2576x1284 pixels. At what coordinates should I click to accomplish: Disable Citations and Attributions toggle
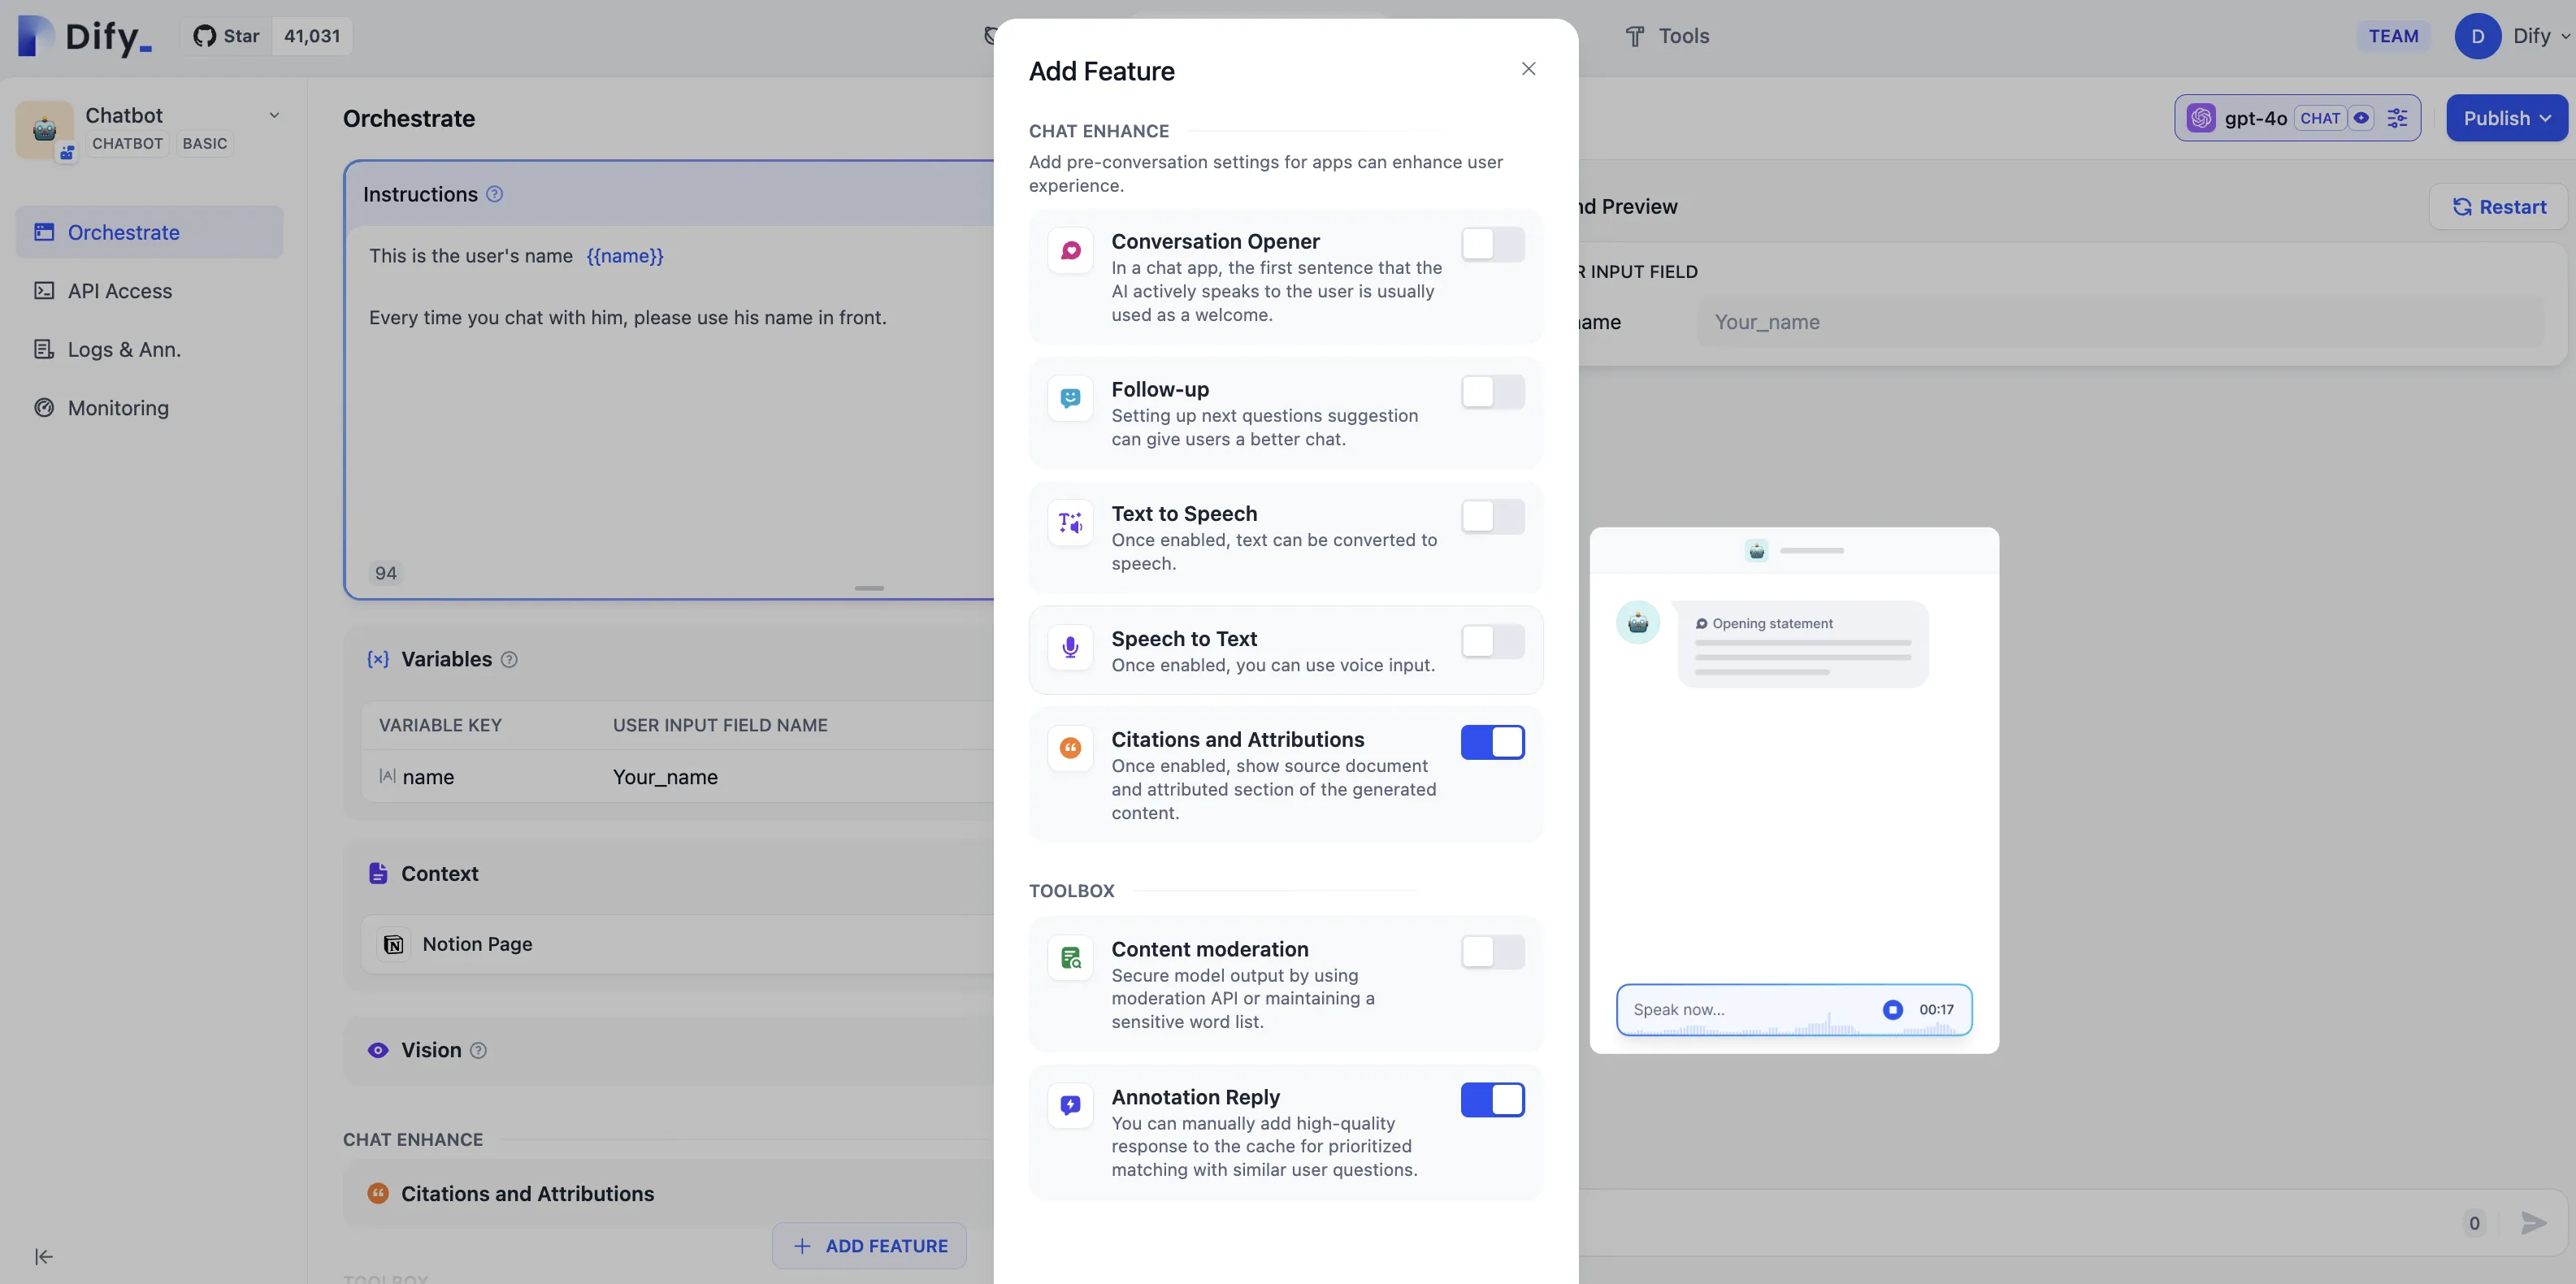coord(1492,742)
